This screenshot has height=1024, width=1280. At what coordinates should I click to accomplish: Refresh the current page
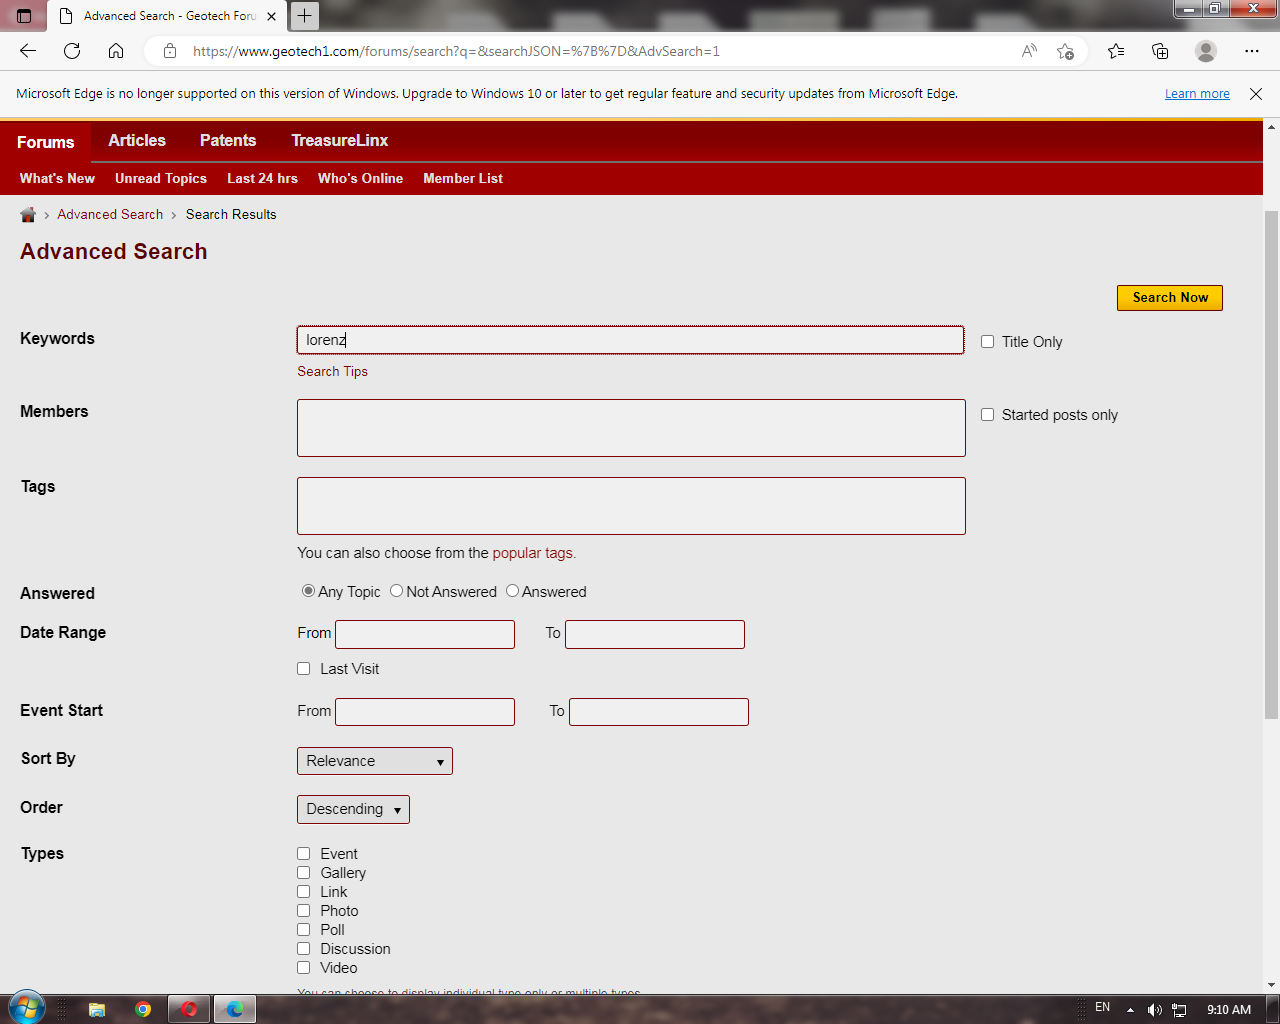(x=72, y=51)
